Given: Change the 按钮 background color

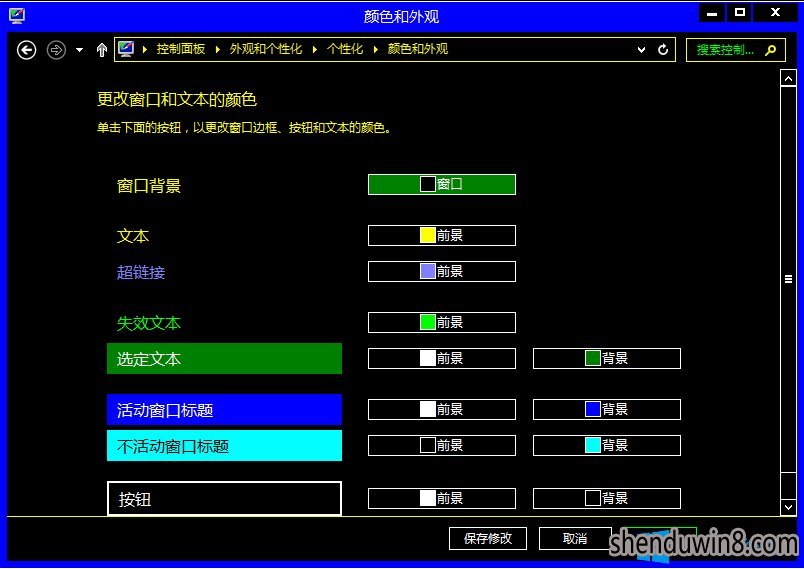Looking at the screenshot, I should (x=607, y=498).
